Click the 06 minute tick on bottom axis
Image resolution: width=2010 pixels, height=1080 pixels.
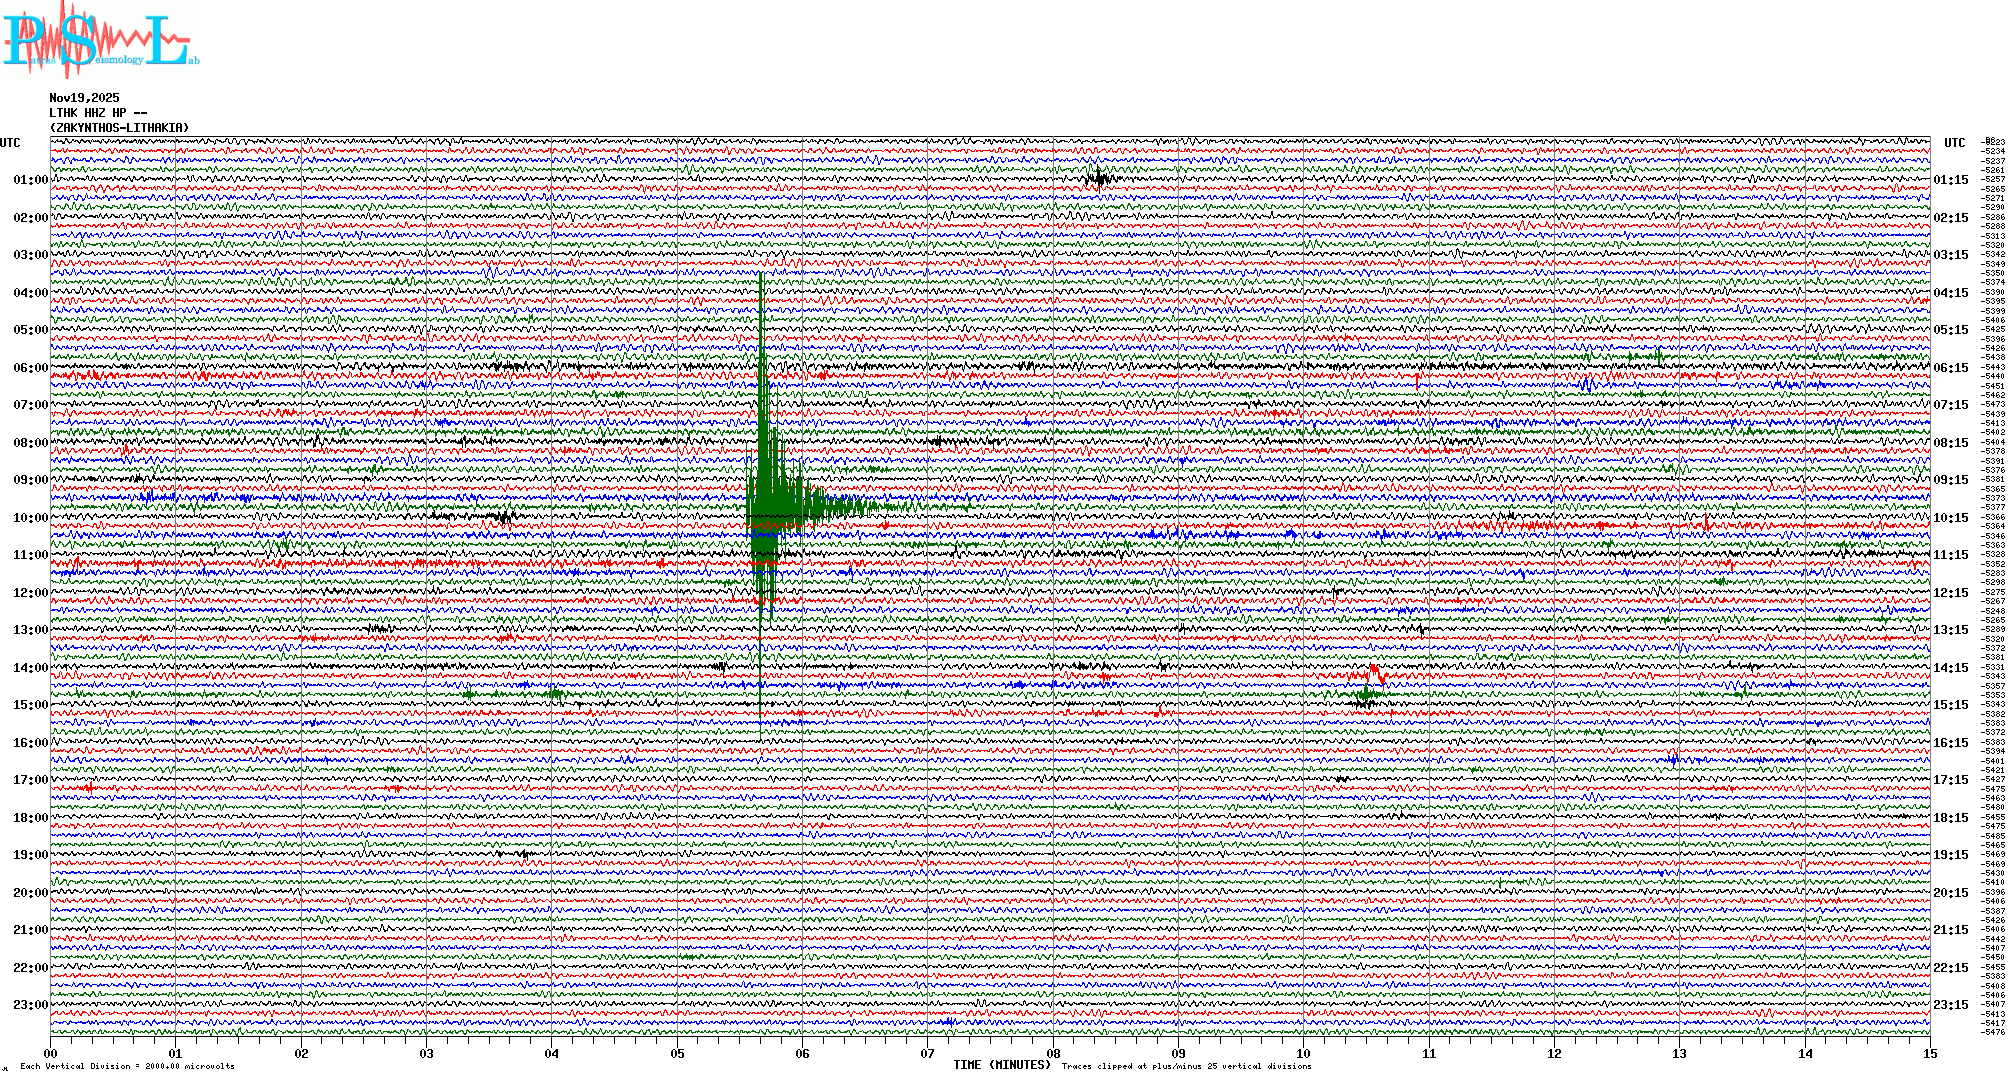point(802,1054)
